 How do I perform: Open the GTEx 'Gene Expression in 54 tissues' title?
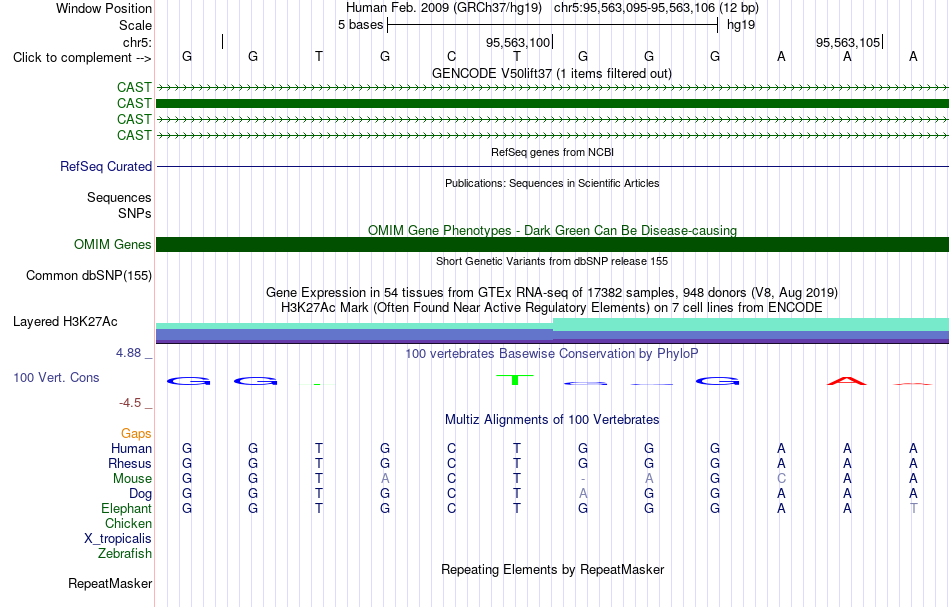[552, 293]
